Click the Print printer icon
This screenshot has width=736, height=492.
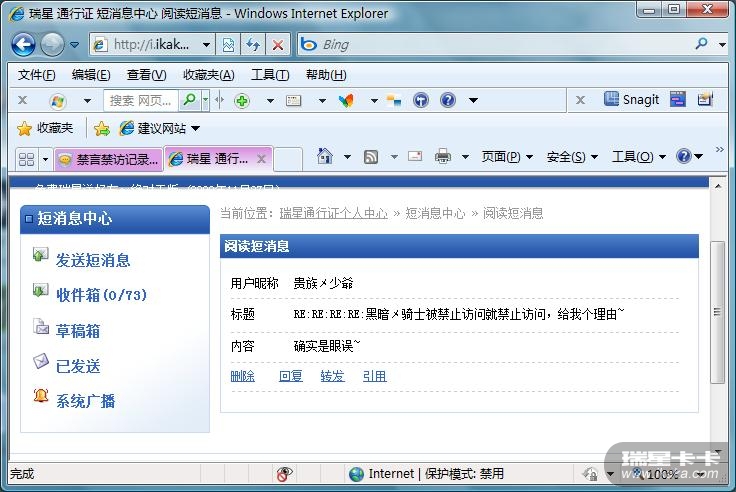click(443, 156)
